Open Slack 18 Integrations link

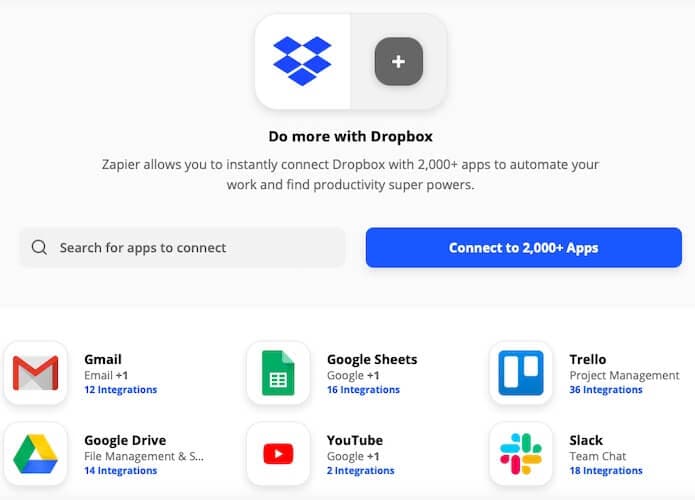coord(606,470)
